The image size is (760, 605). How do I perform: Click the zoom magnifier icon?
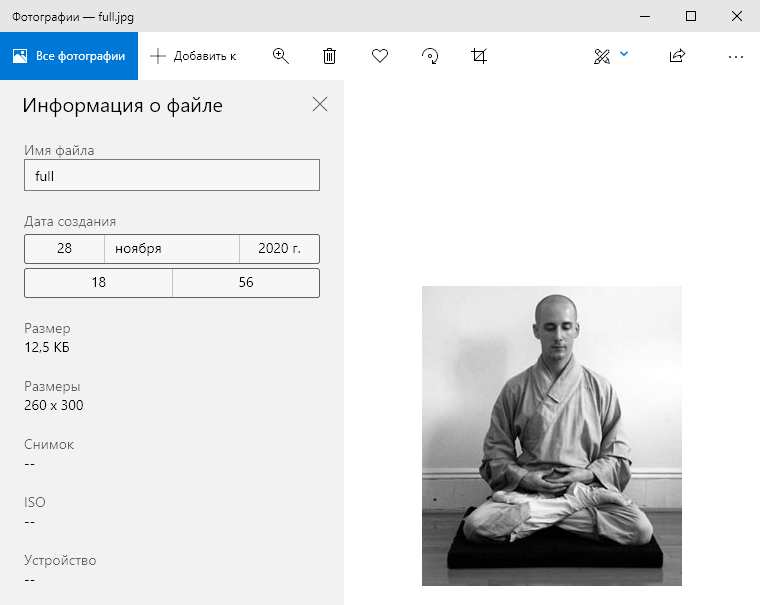click(280, 56)
